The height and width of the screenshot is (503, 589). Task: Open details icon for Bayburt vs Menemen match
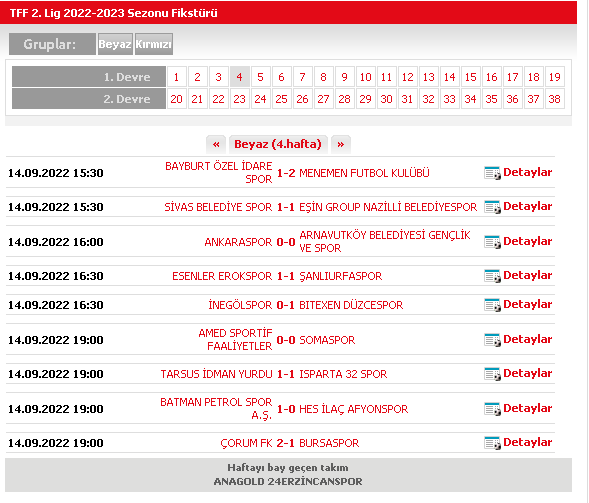[492, 173]
